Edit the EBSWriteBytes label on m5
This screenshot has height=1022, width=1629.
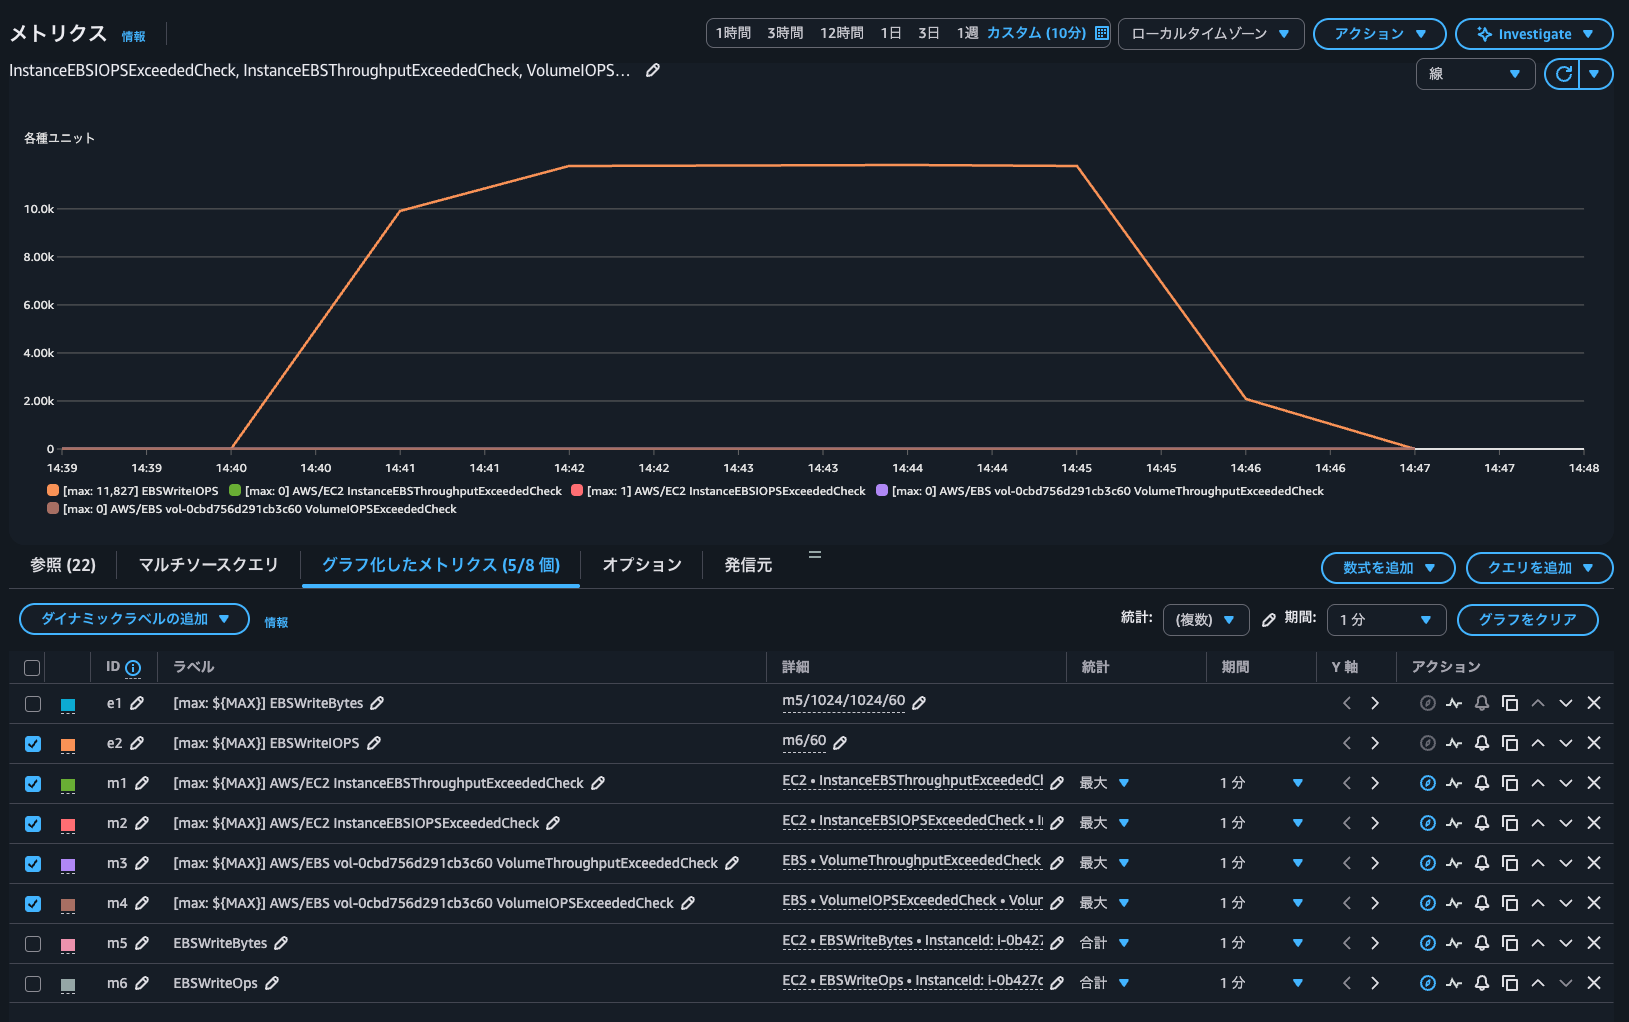[281, 943]
